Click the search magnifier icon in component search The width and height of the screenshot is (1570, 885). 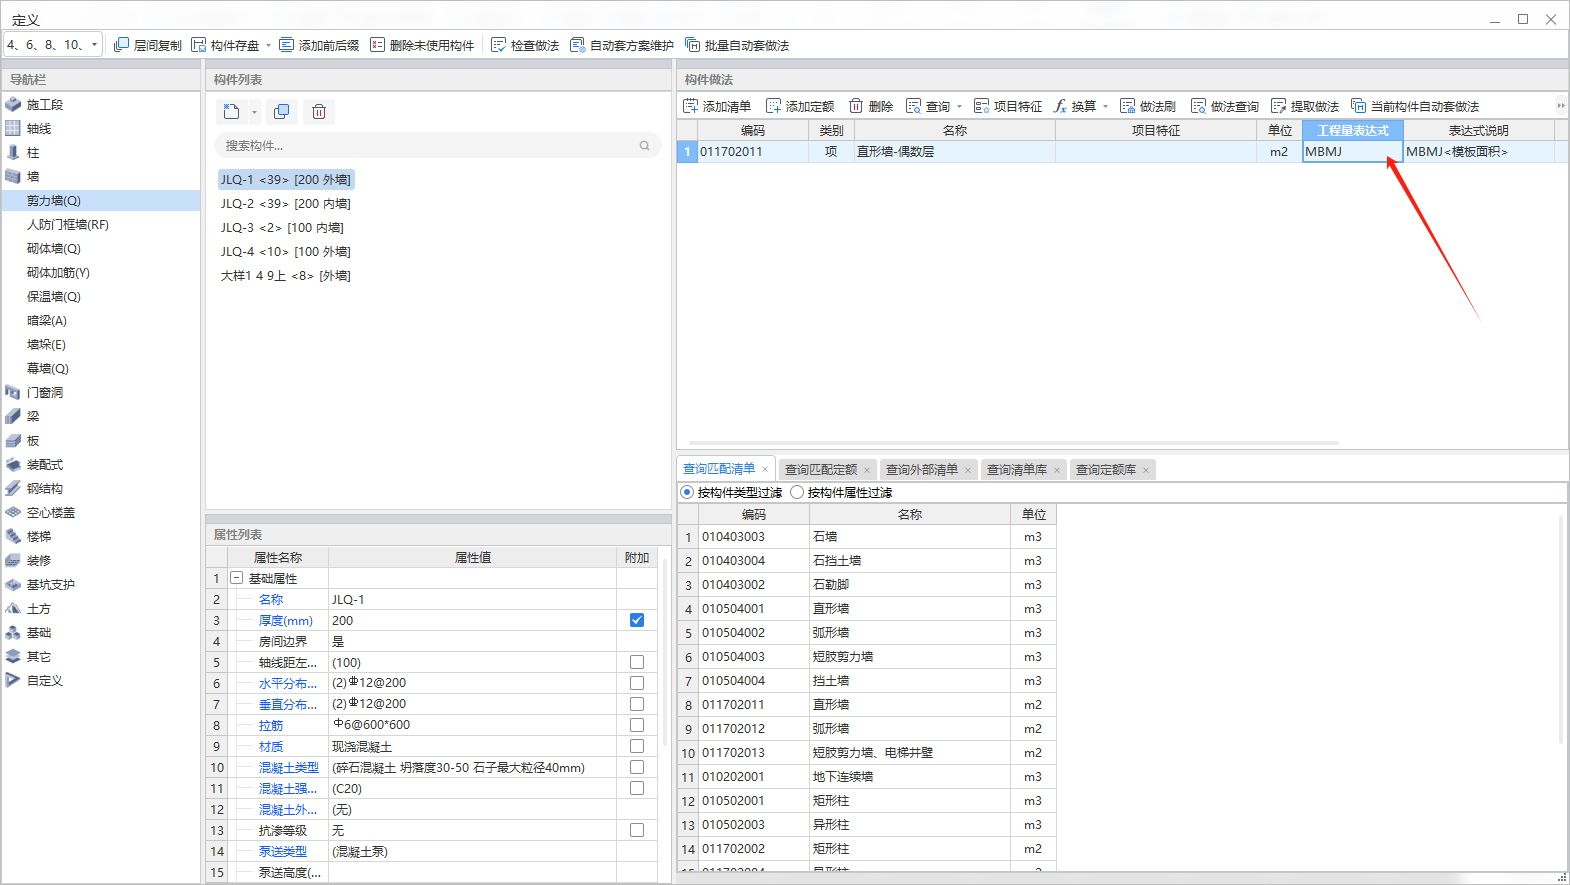645,146
